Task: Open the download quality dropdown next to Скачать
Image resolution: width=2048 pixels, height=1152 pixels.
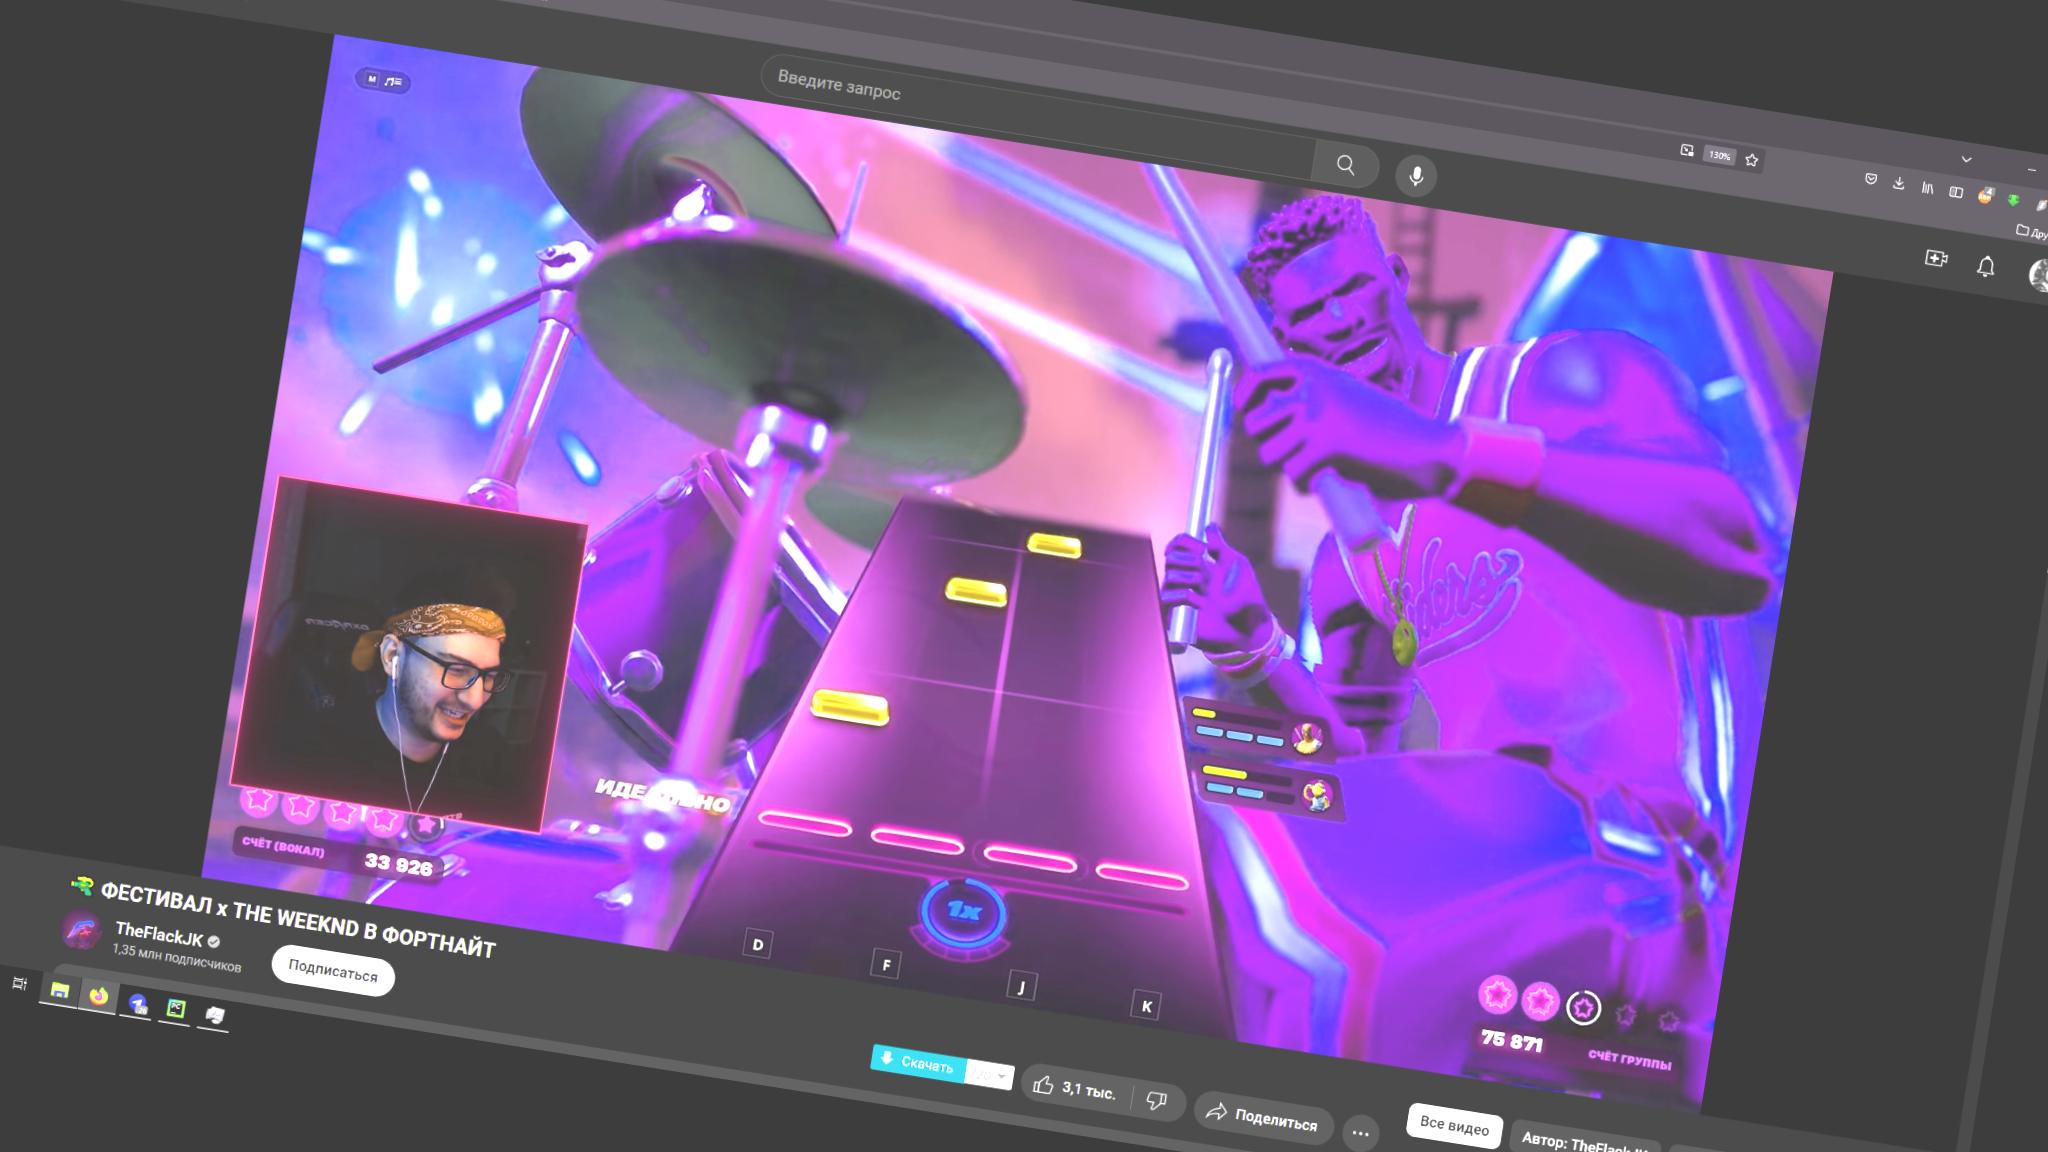Action: (991, 1075)
